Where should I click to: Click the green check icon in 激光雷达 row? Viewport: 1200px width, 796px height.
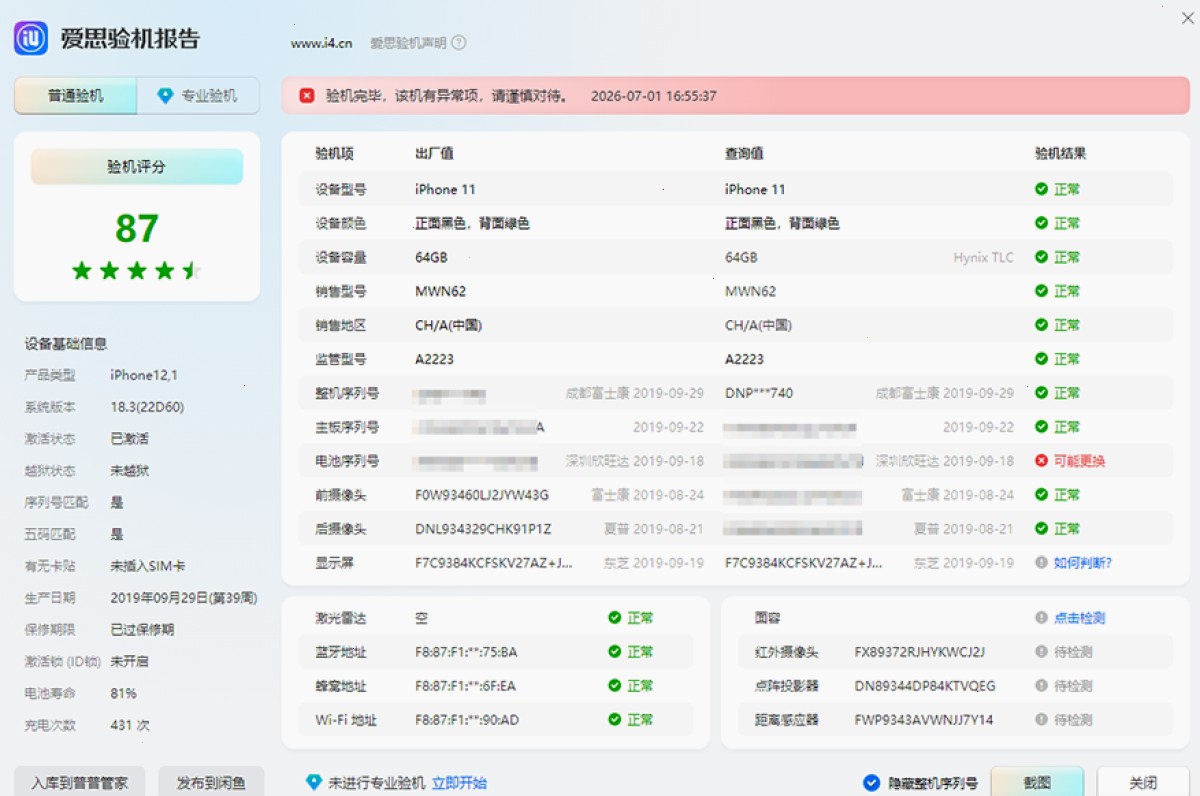[x=615, y=618]
